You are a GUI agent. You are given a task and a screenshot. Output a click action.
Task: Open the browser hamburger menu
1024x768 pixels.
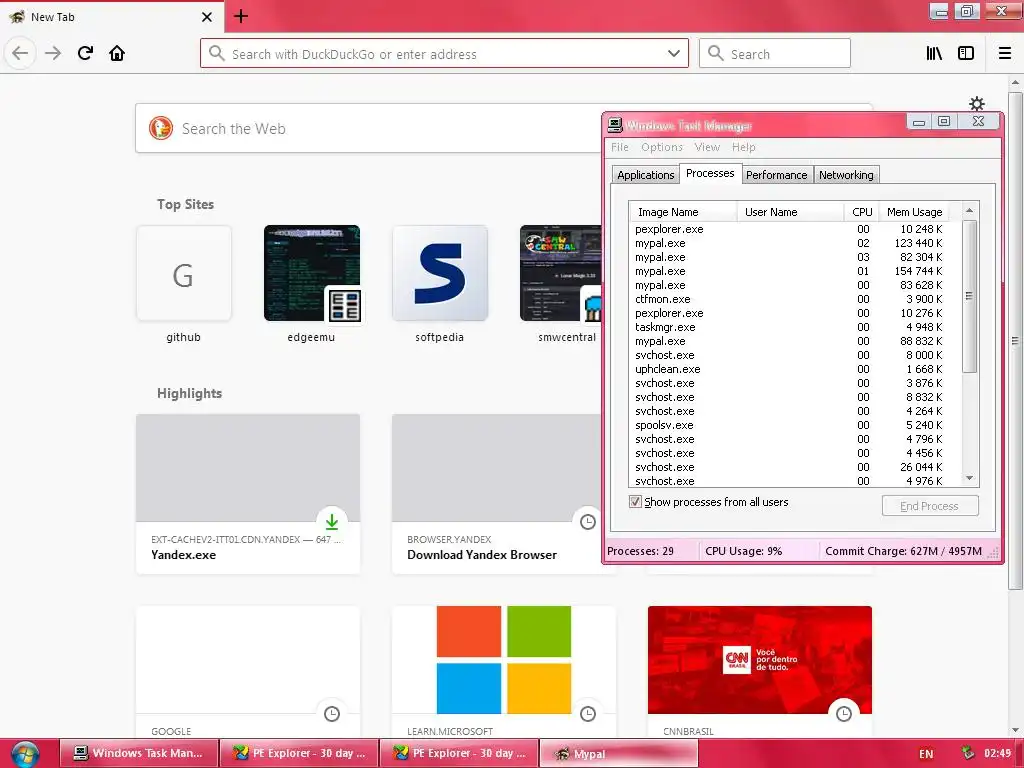[x=1005, y=53]
